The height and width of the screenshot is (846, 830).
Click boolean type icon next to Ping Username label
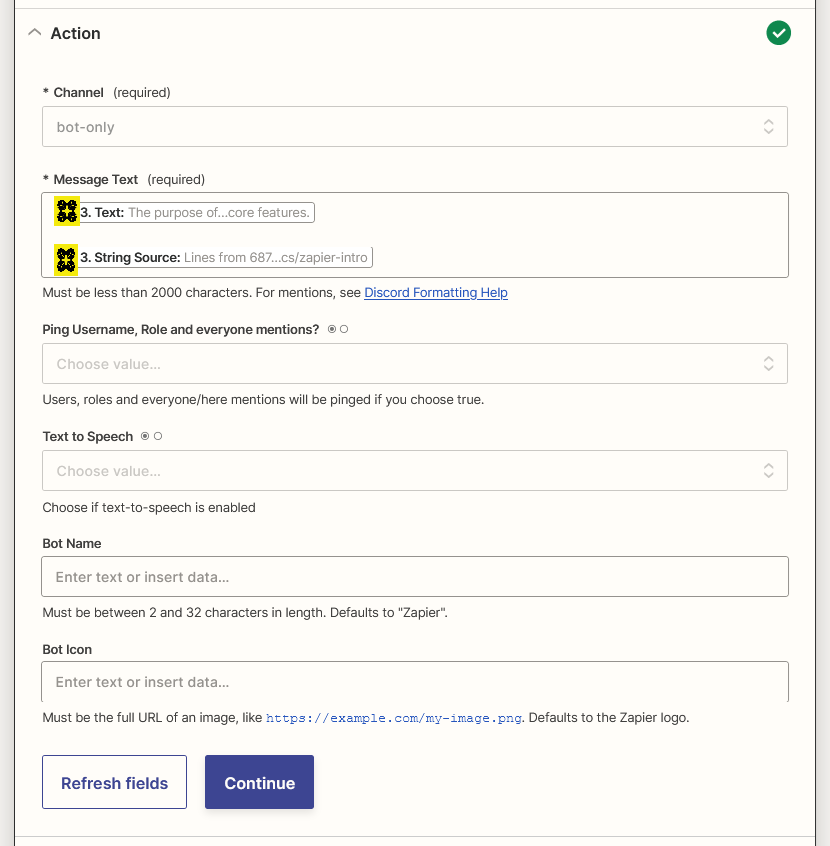(338, 330)
